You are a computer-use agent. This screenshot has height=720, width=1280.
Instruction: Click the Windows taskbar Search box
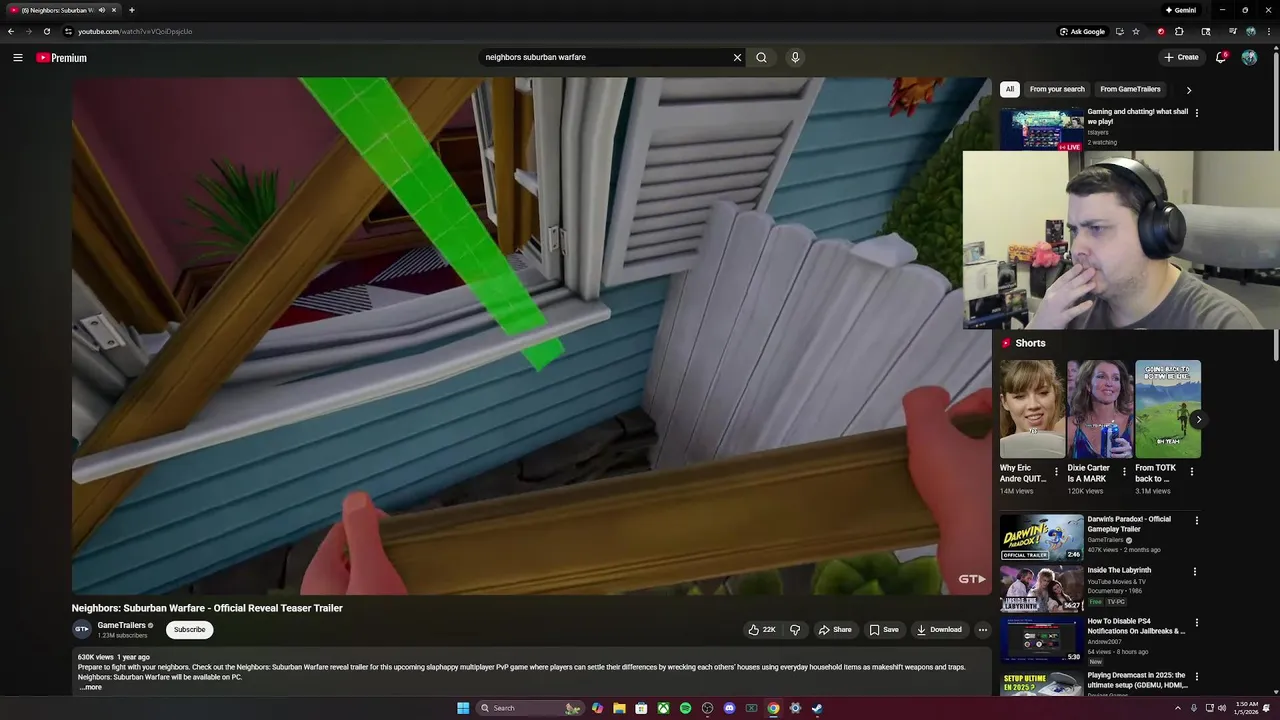coord(528,708)
